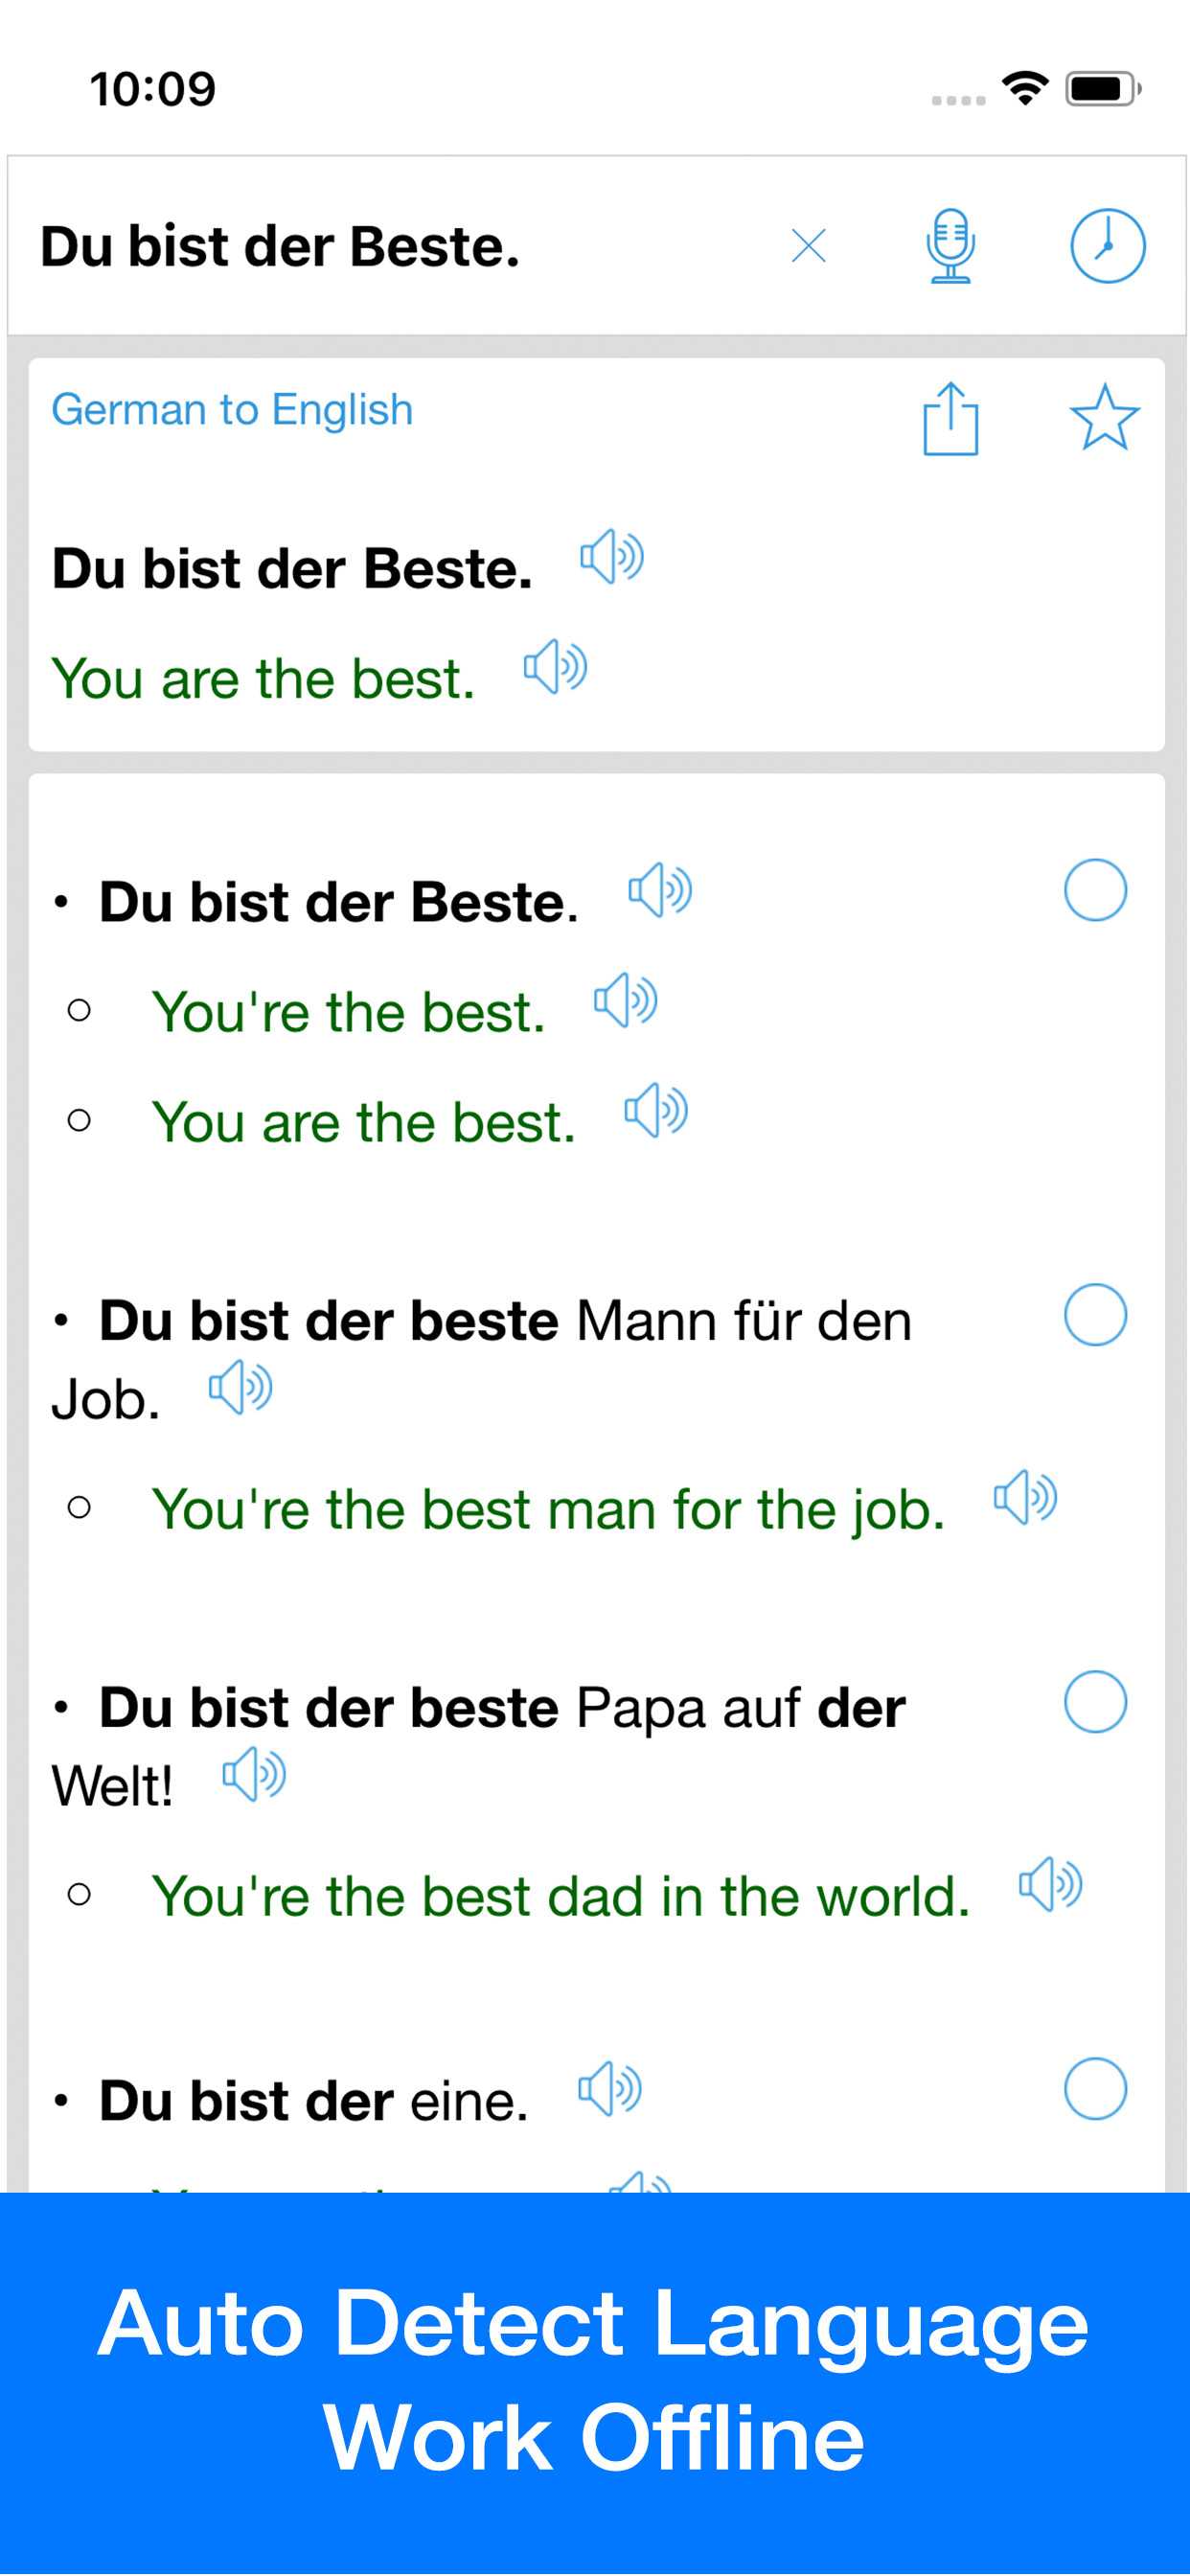Change the 'German to English' language direction

(232, 410)
